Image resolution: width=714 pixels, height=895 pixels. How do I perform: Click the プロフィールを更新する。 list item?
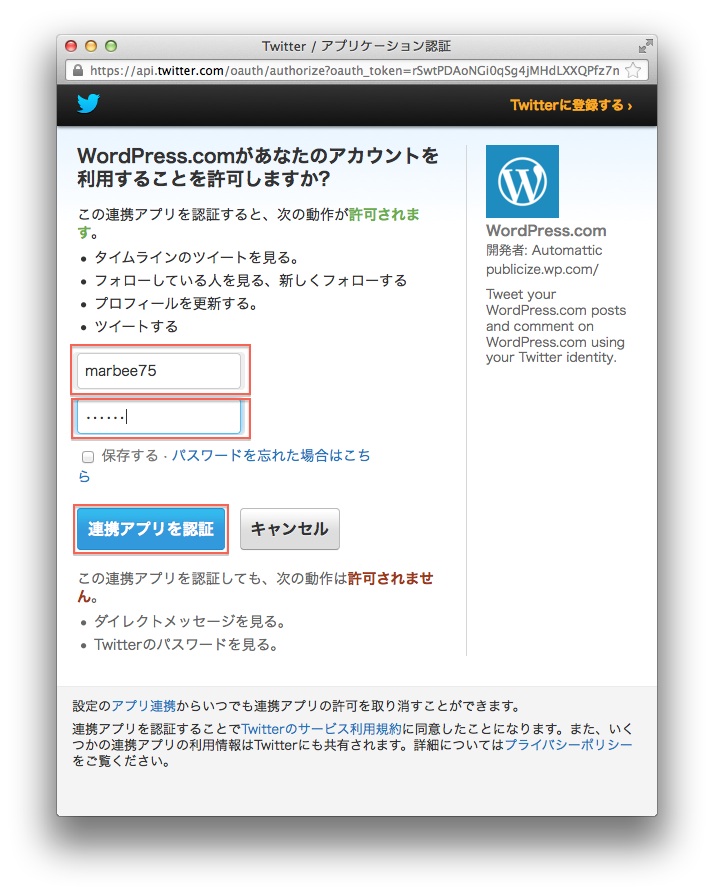pyautogui.click(x=177, y=303)
